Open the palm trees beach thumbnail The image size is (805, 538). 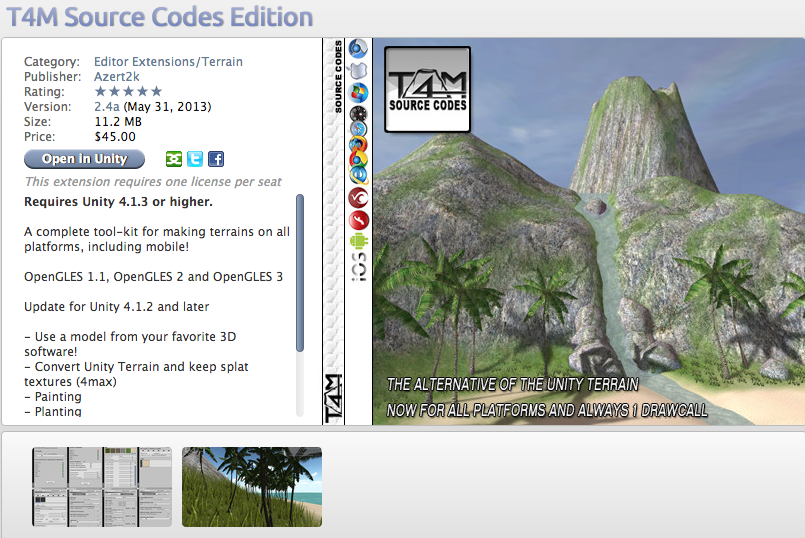252,487
